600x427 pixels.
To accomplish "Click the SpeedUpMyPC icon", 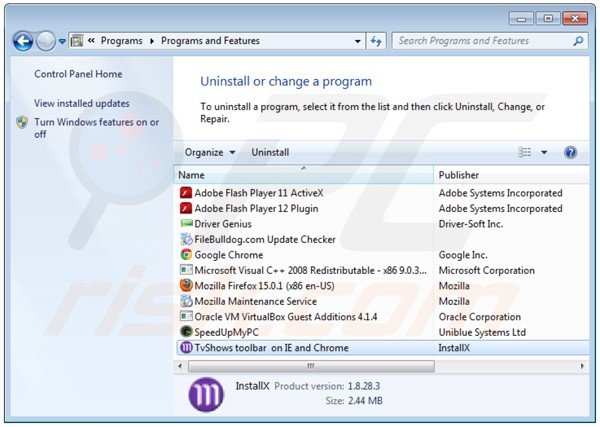I will click(186, 332).
